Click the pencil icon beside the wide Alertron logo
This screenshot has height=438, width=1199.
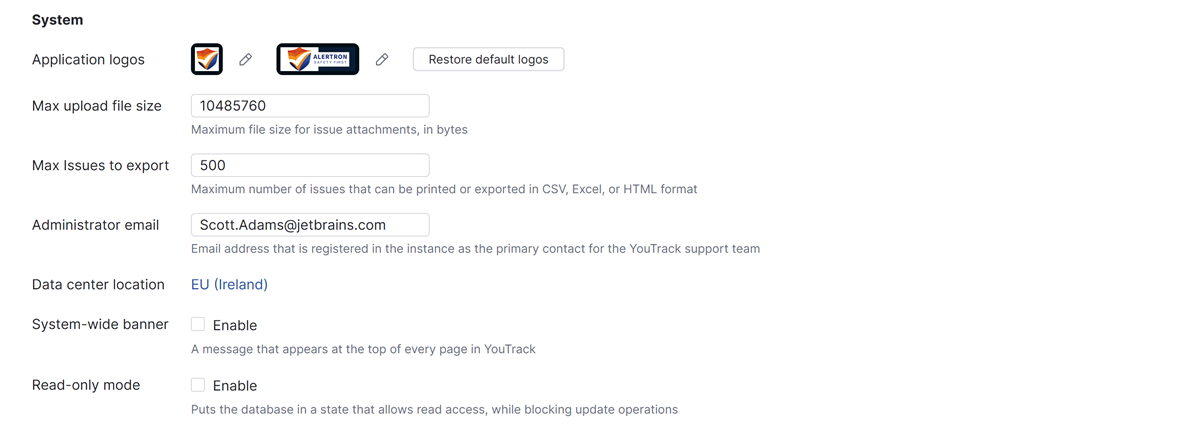click(382, 60)
